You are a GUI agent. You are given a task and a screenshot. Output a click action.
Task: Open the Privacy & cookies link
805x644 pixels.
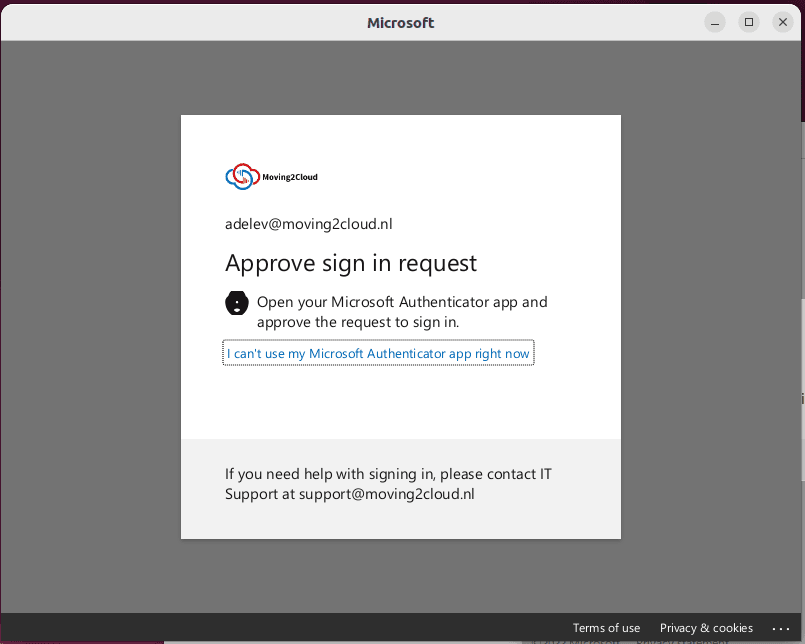click(x=706, y=628)
